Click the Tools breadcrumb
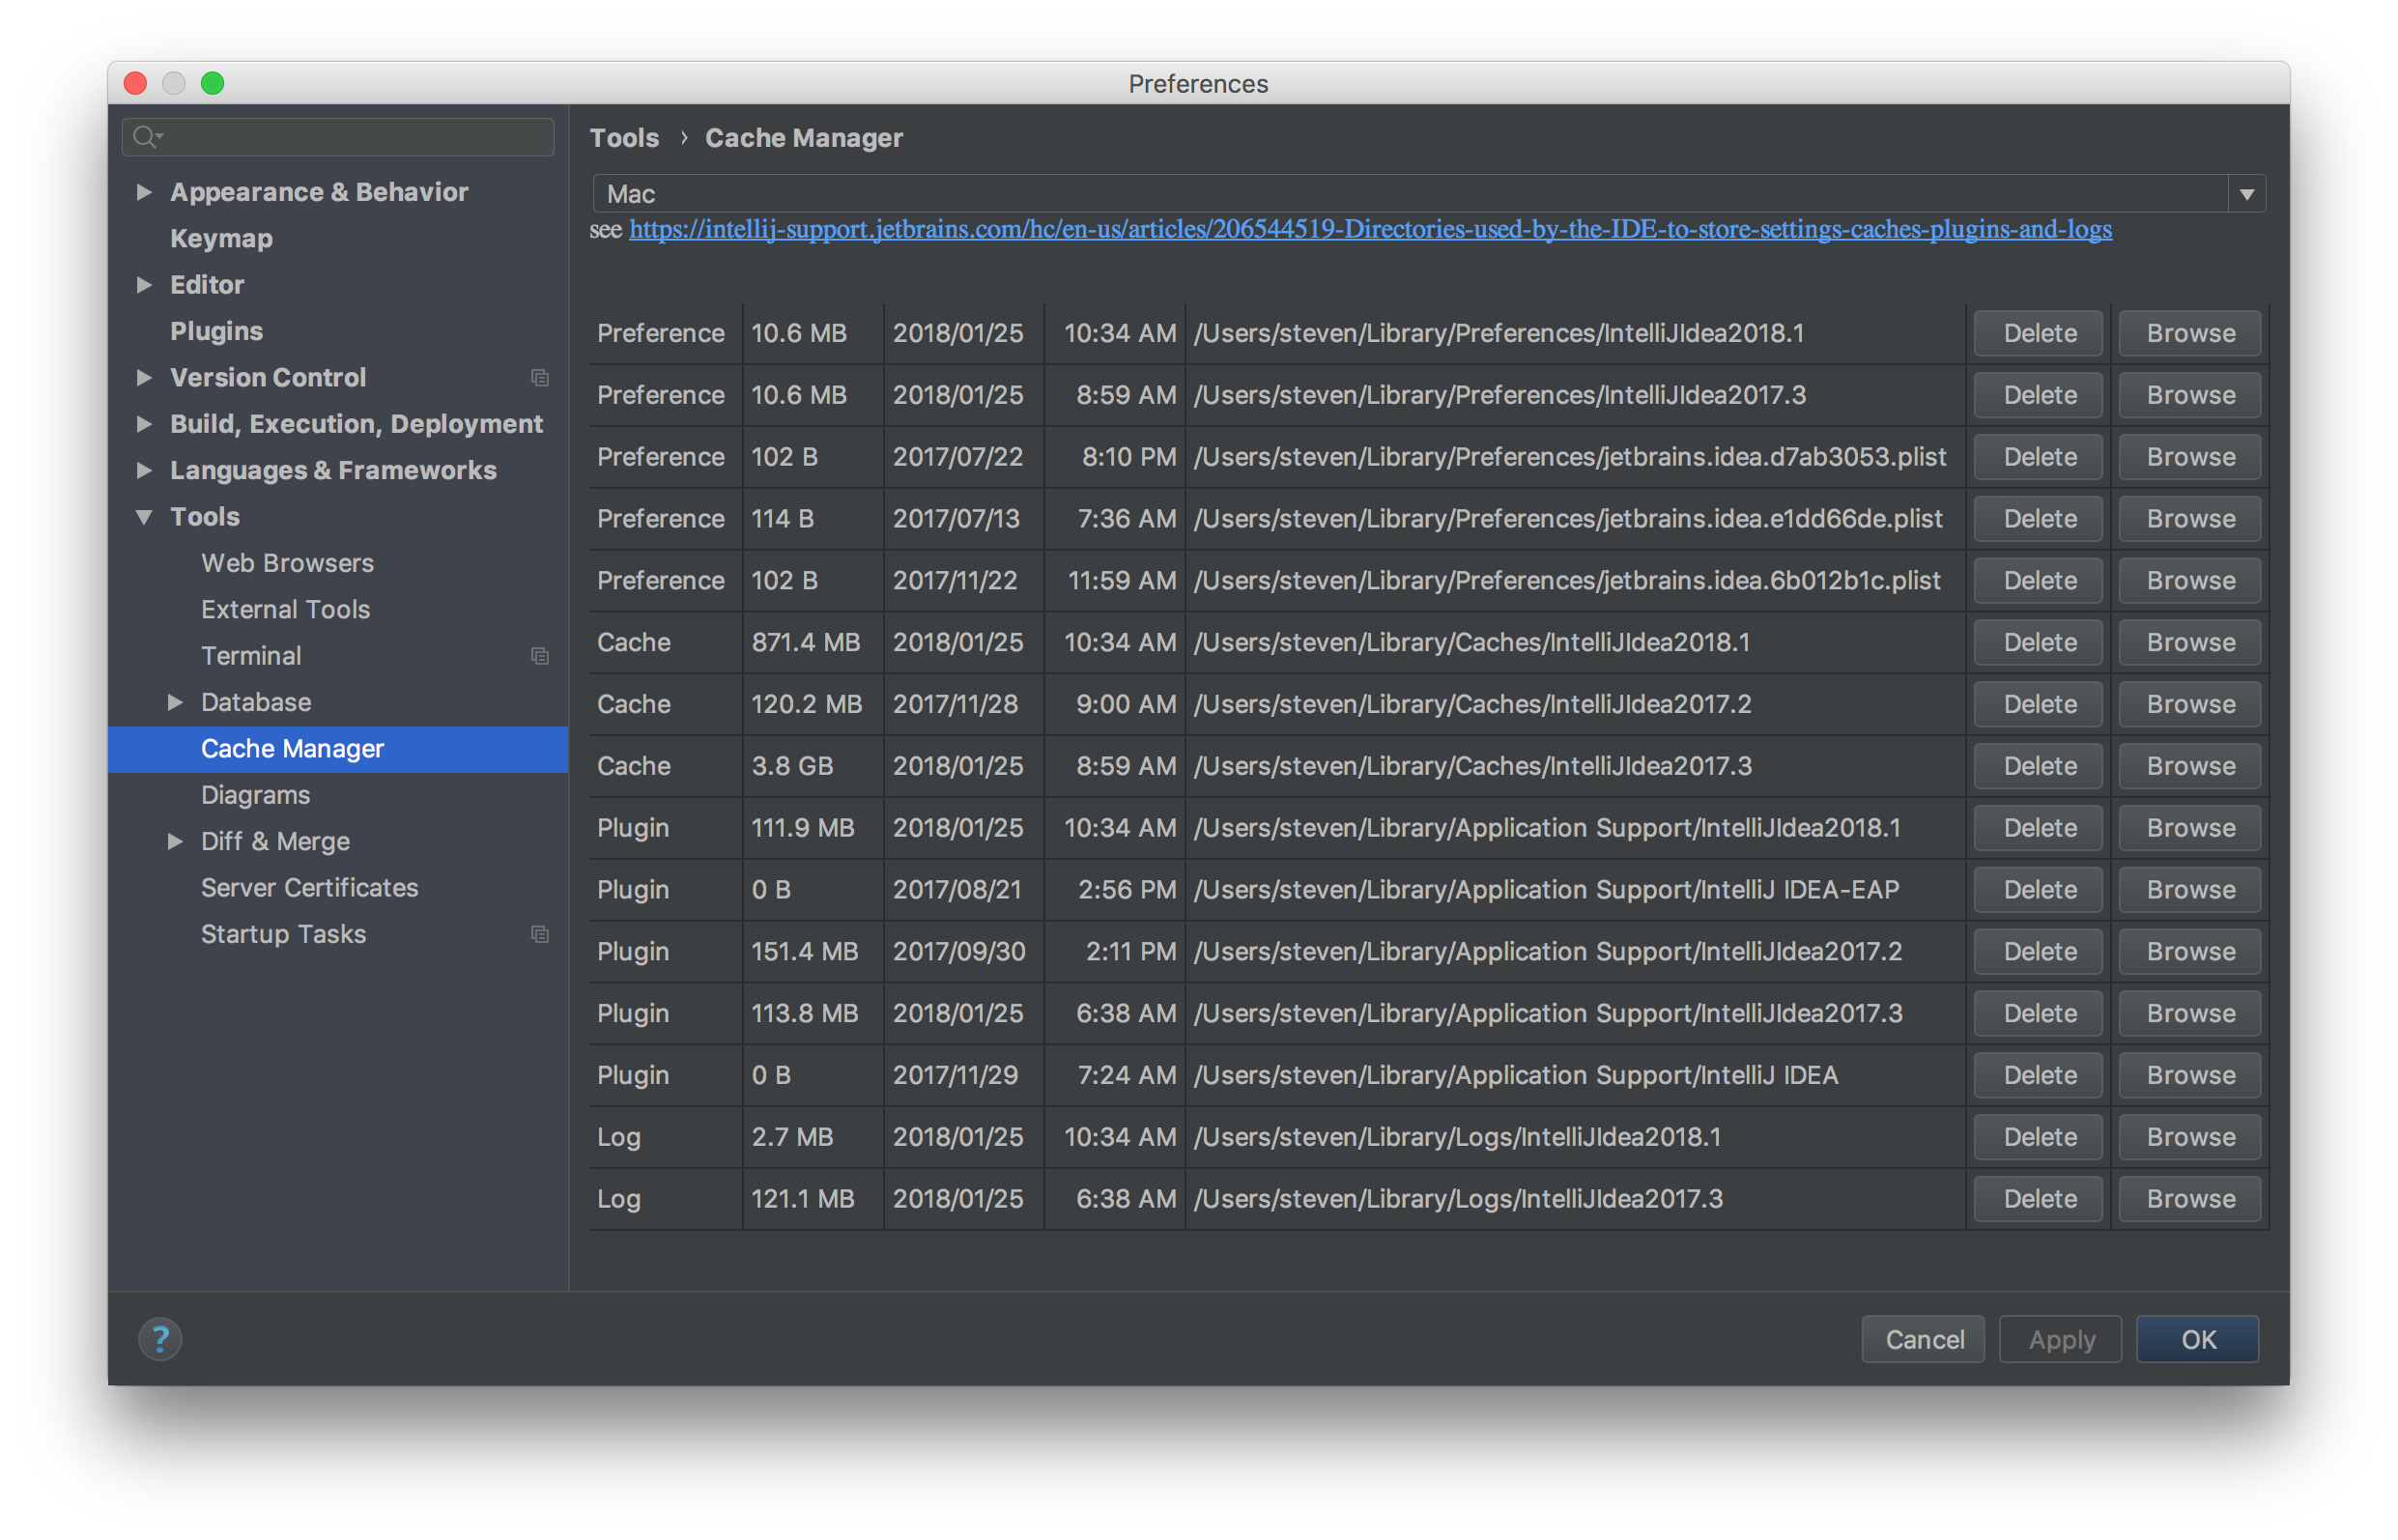The width and height of the screenshot is (2398, 1540). pos(624,138)
